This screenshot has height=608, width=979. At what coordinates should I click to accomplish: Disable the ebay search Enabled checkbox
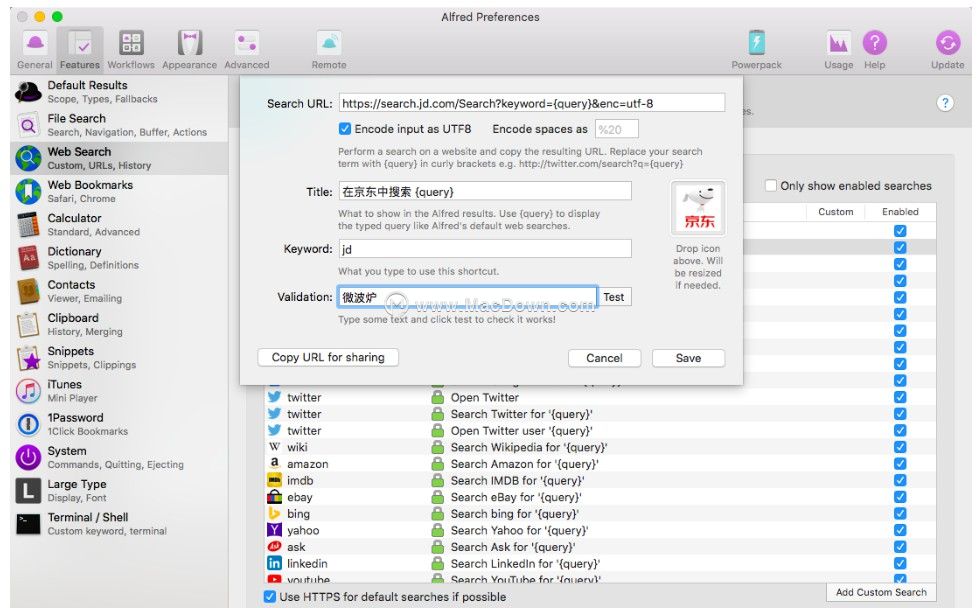click(900, 497)
